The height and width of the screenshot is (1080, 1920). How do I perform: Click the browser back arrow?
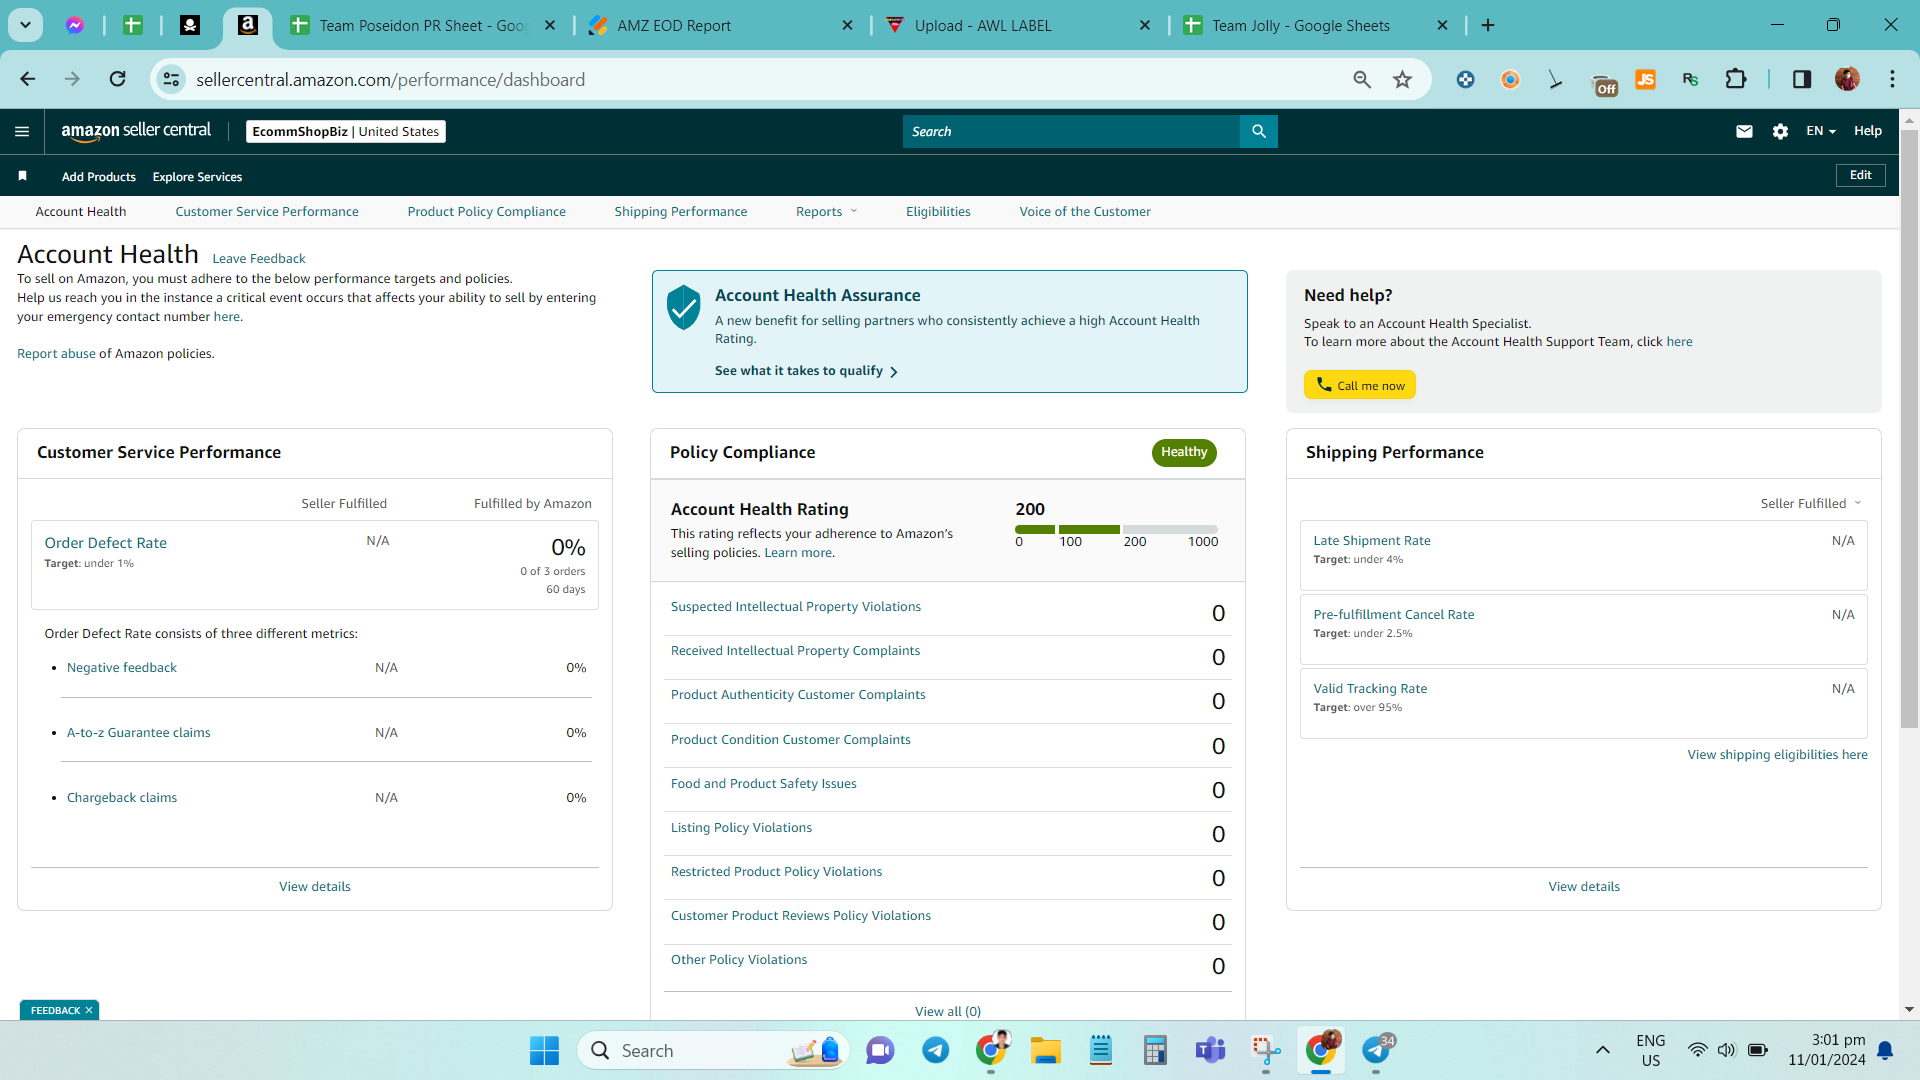[28, 79]
